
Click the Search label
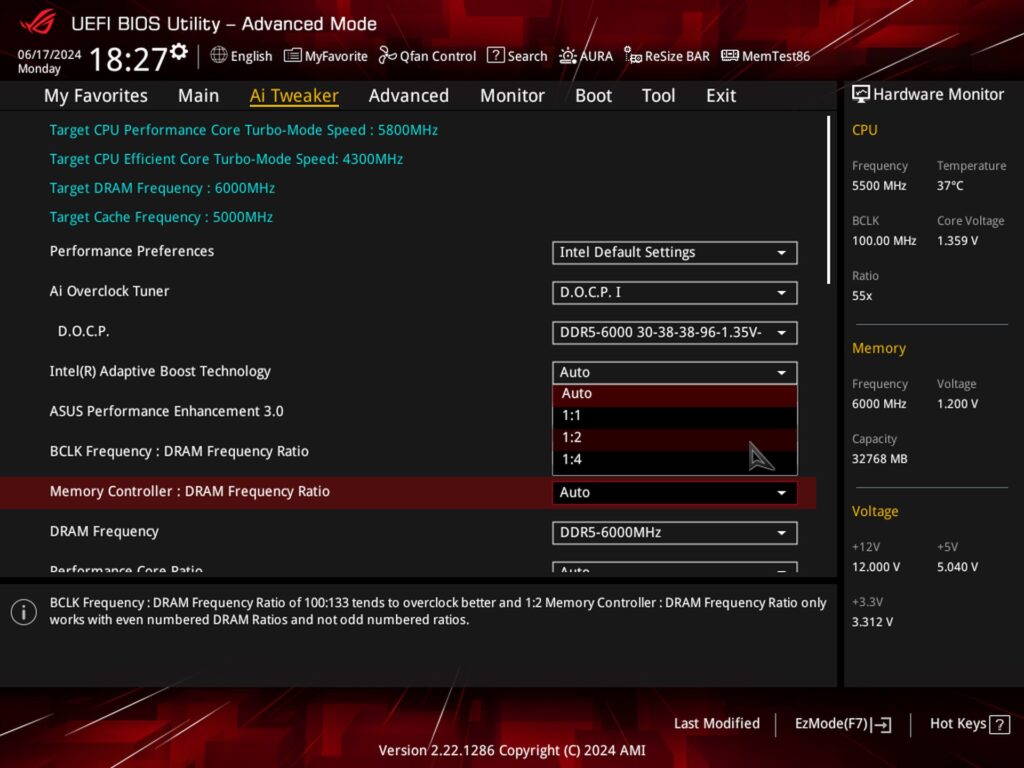tap(527, 56)
